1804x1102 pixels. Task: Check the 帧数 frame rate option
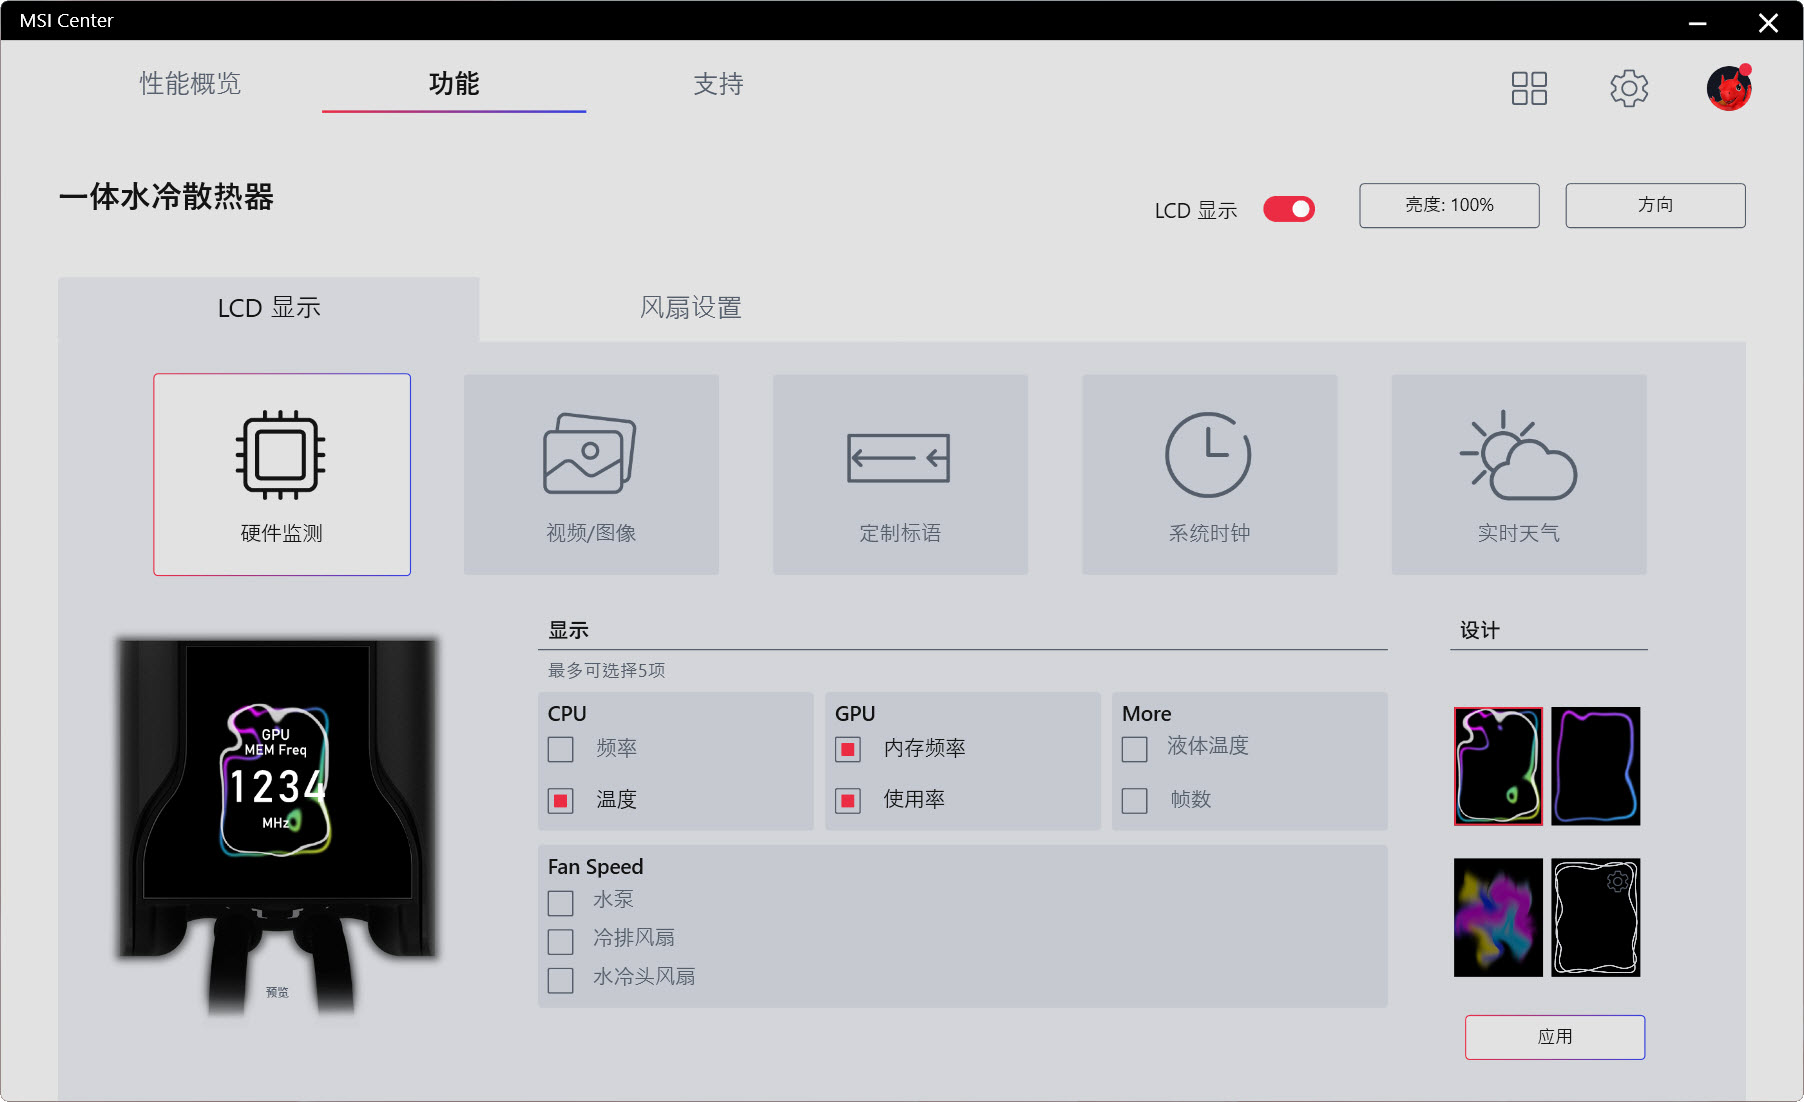[x=1134, y=800]
